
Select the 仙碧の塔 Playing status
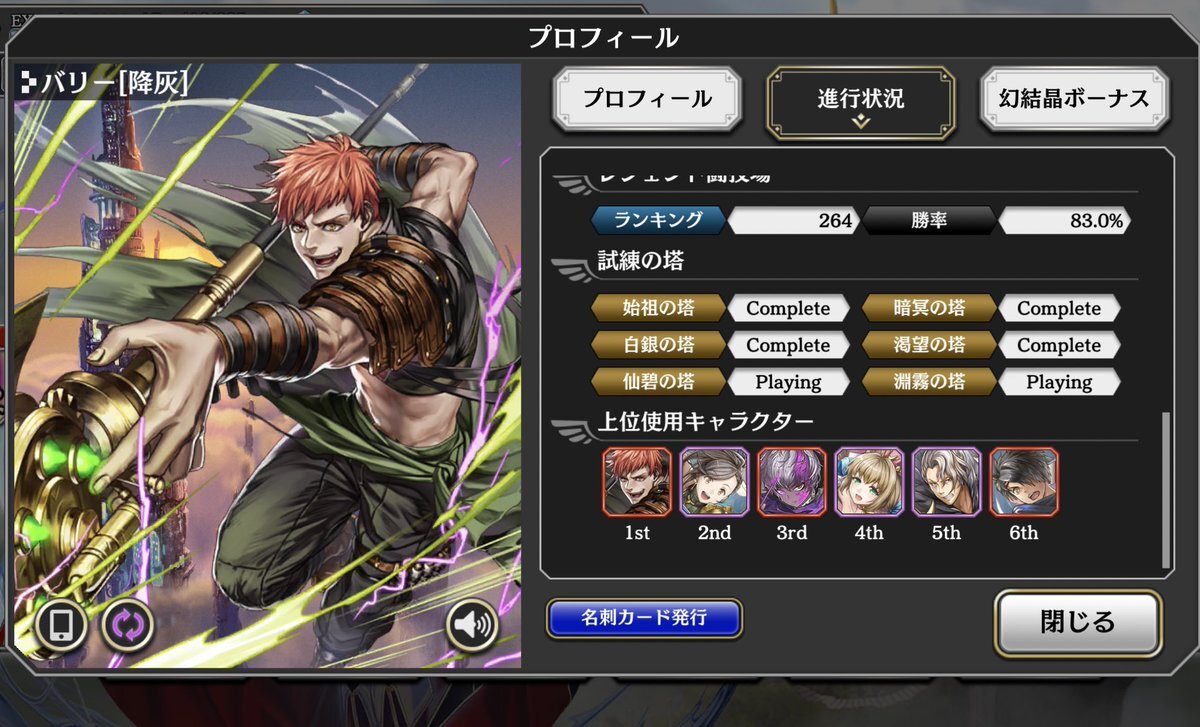[788, 382]
